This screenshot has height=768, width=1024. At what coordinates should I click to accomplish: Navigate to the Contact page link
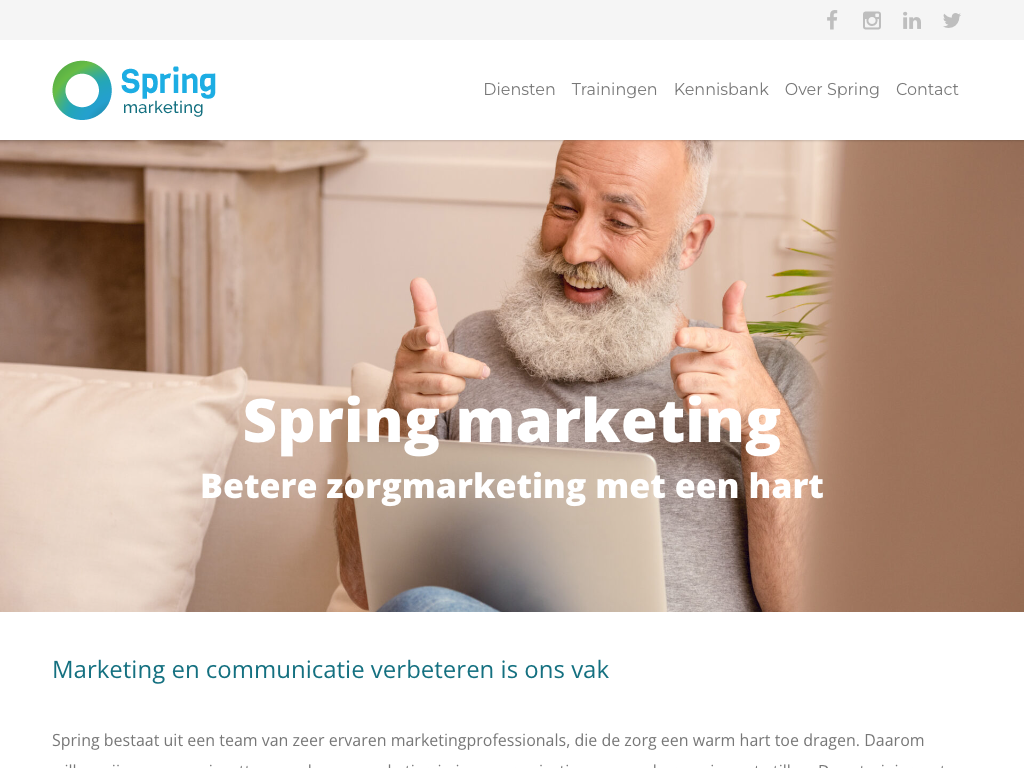pyautogui.click(x=927, y=89)
